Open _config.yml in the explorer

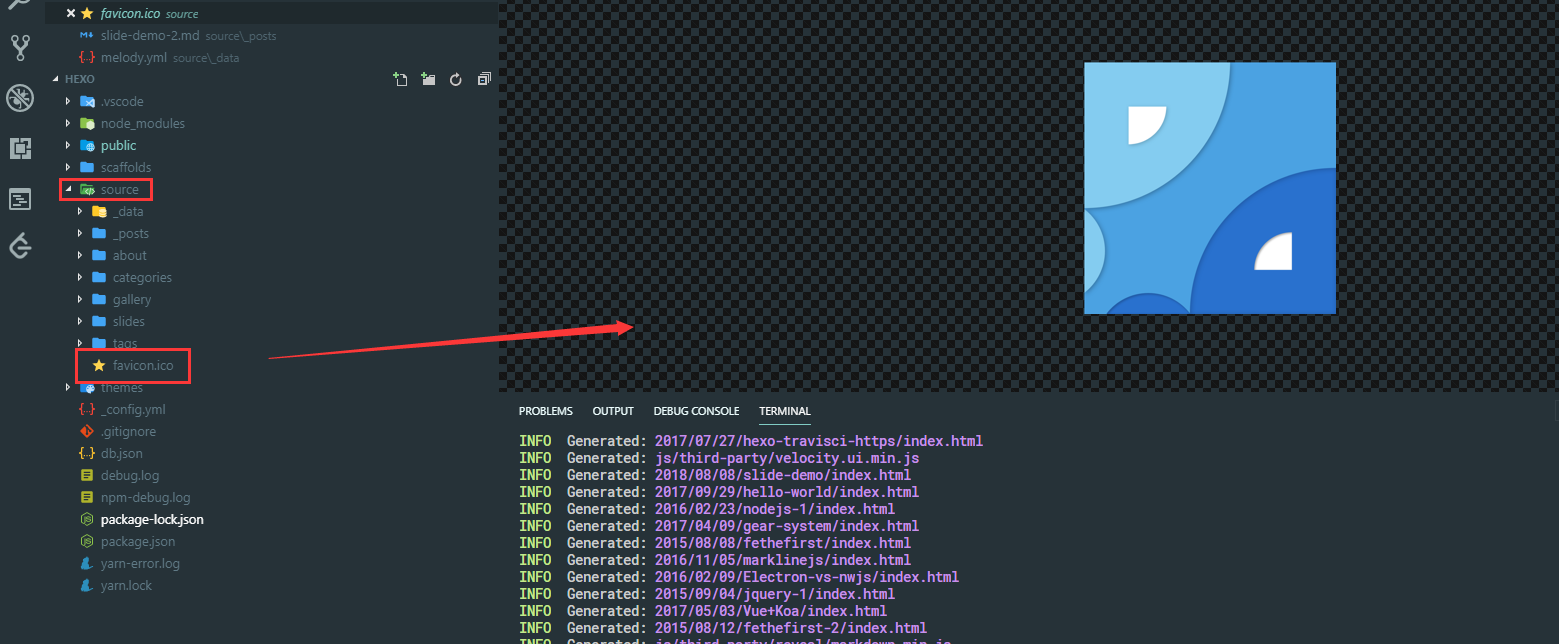(133, 409)
